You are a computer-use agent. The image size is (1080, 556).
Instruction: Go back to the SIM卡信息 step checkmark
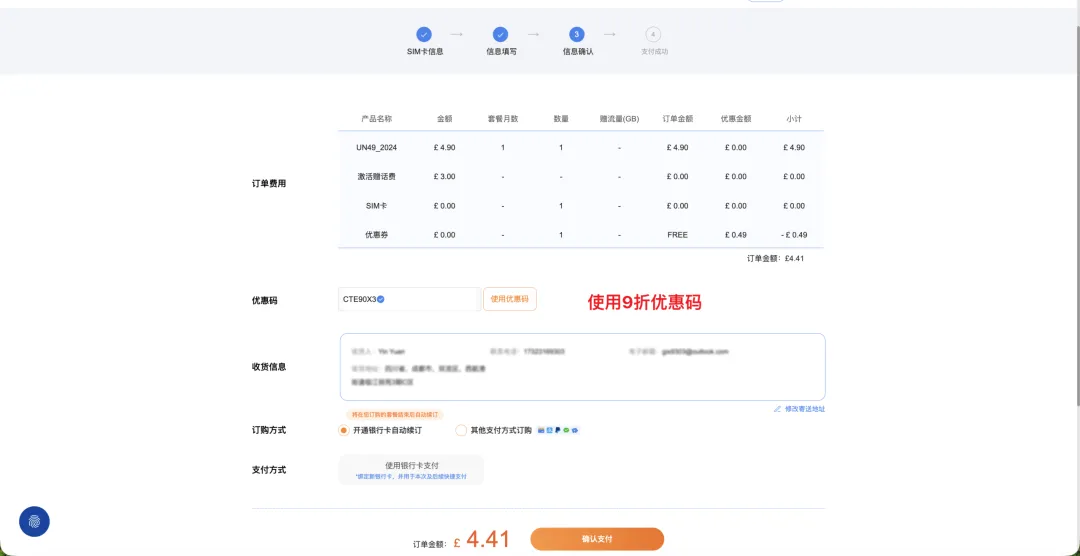click(x=424, y=34)
